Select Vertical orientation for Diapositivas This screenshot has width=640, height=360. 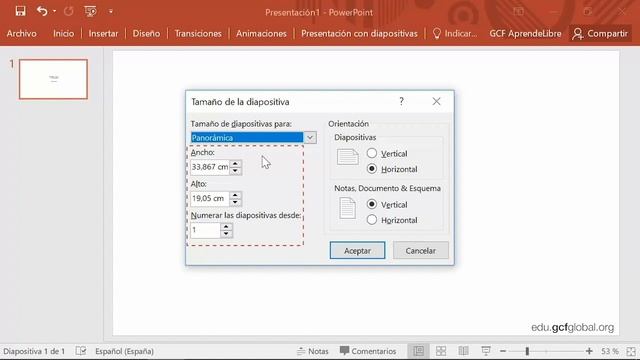point(371,153)
